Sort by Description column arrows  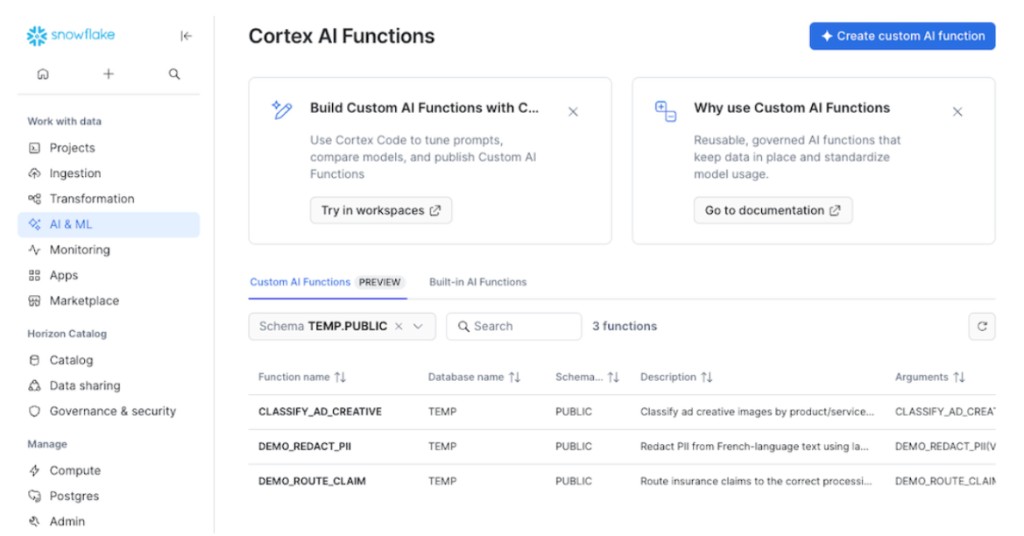pyautogui.click(x=707, y=377)
